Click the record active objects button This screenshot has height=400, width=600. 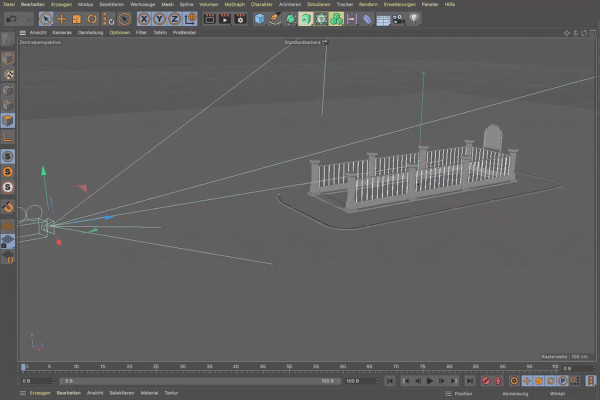point(486,381)
